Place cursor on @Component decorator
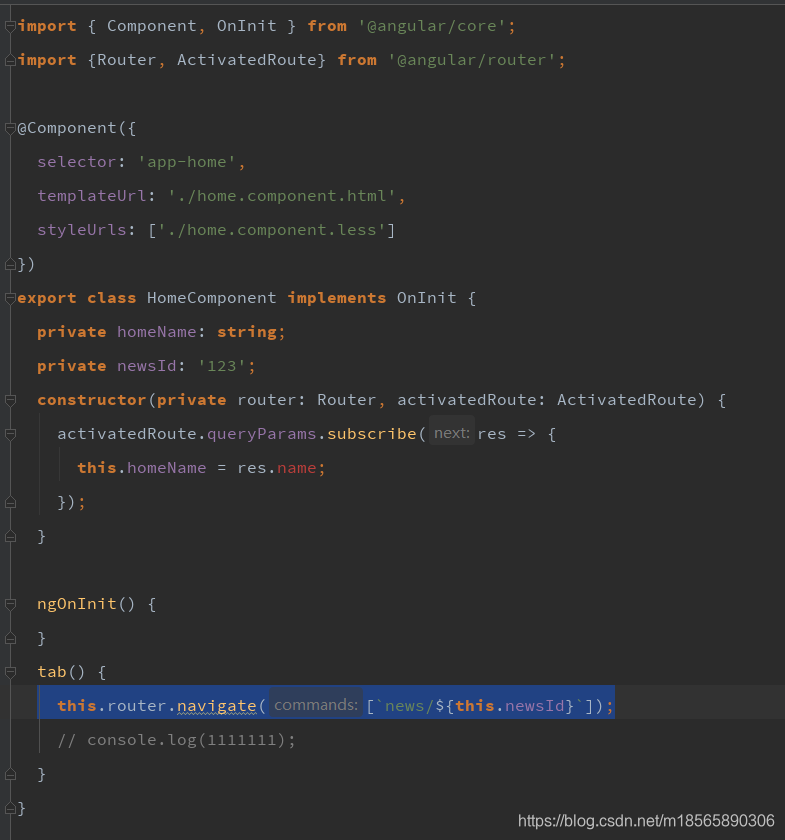Image resolution: width=785 pixels, height=840 pixels. pos(67,128)
